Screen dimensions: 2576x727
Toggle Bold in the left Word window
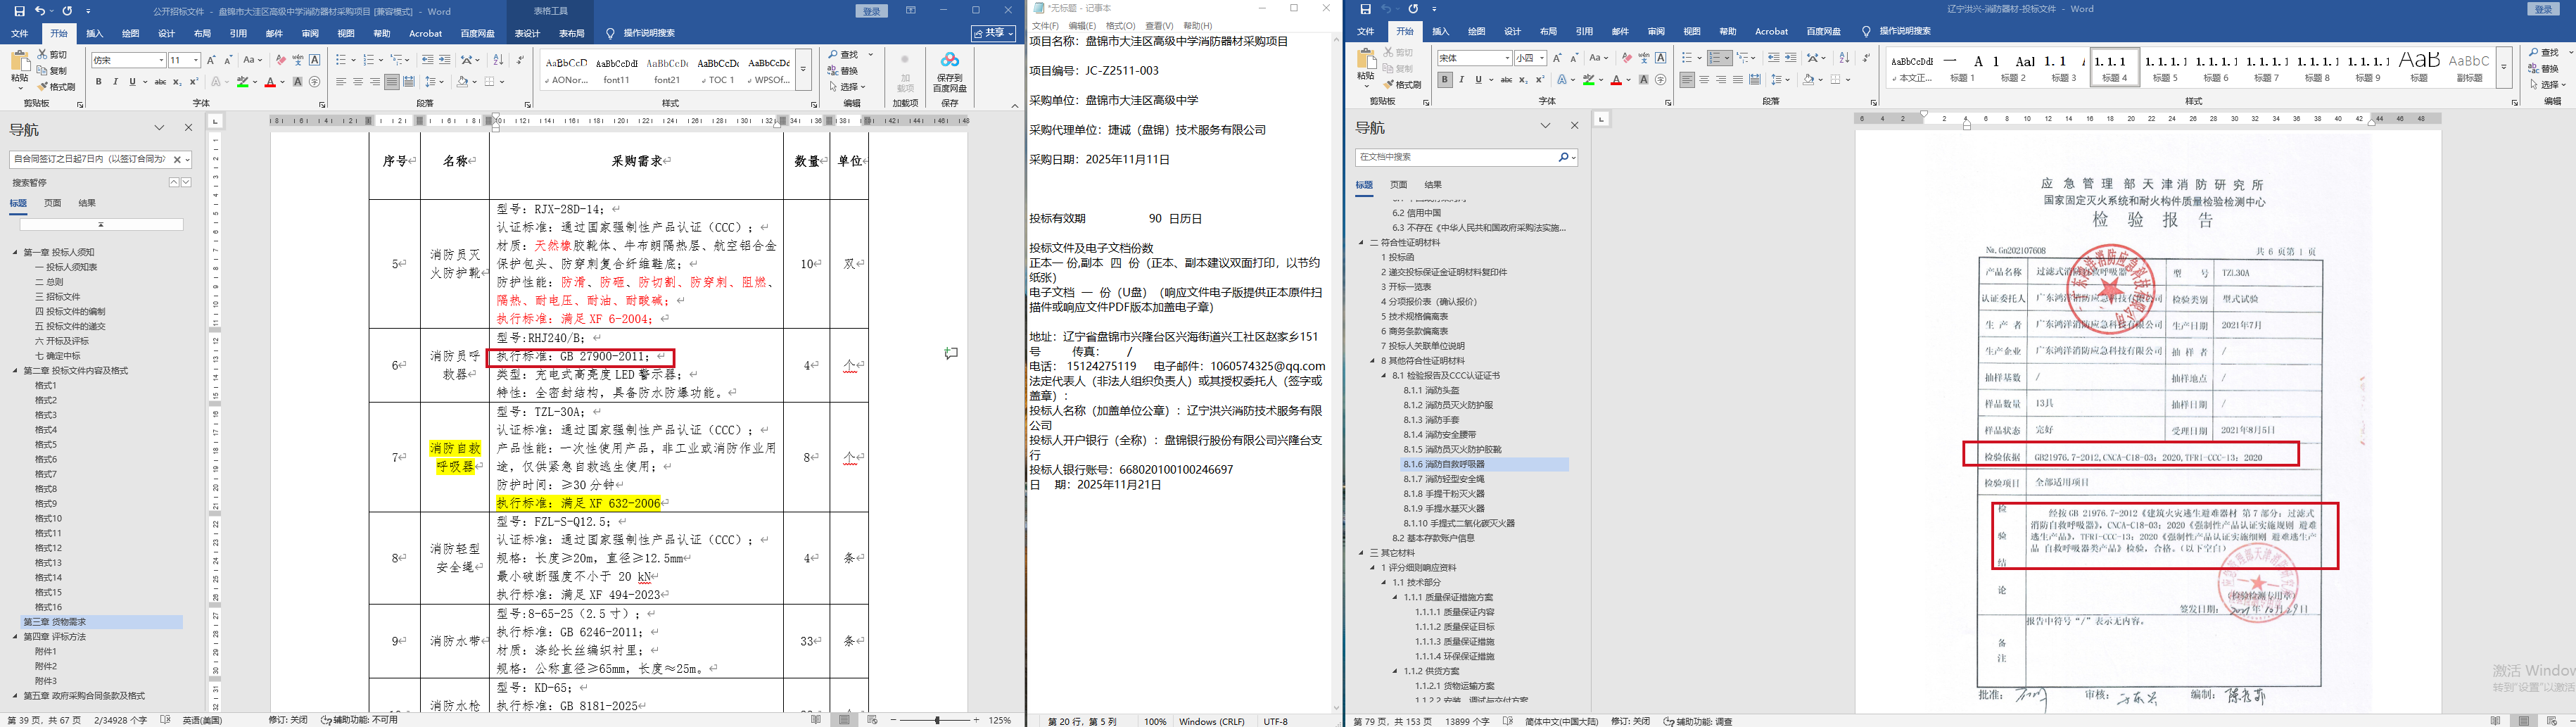point(98,82)
